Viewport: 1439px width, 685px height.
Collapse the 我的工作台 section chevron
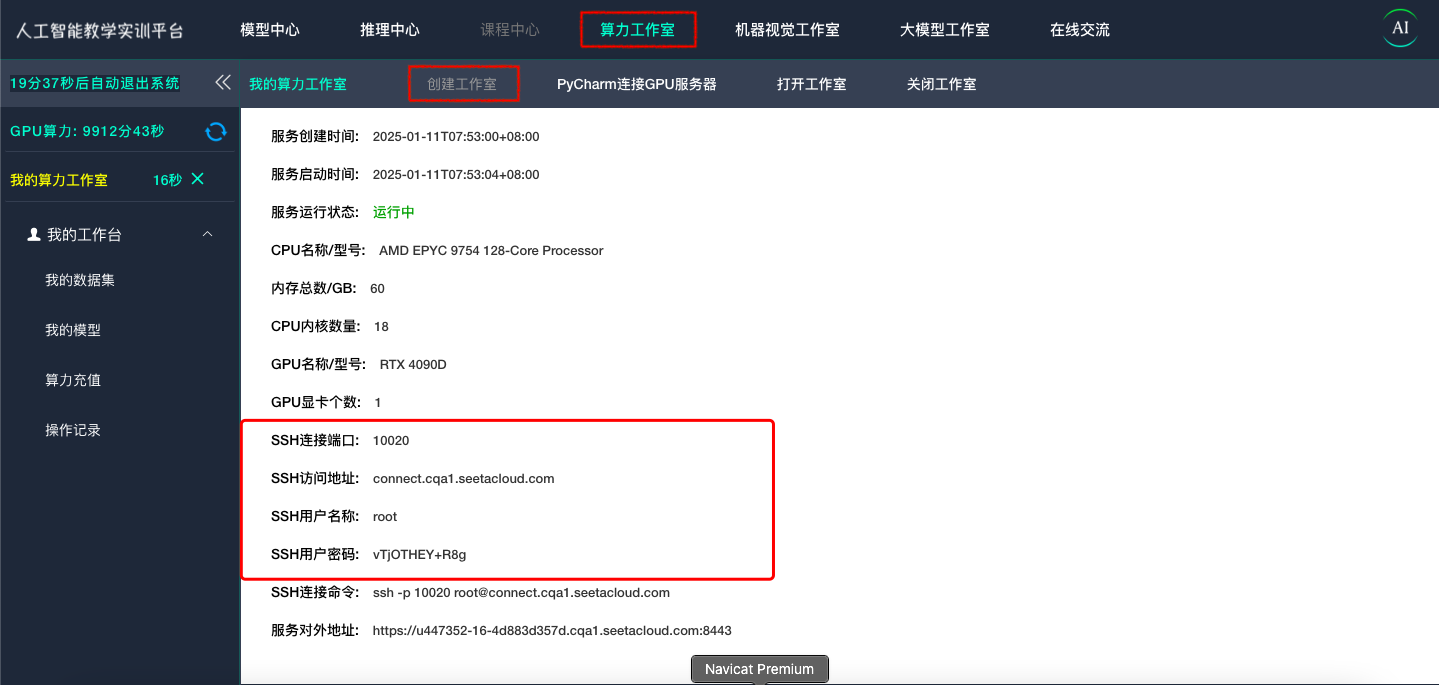pos(208,234)
